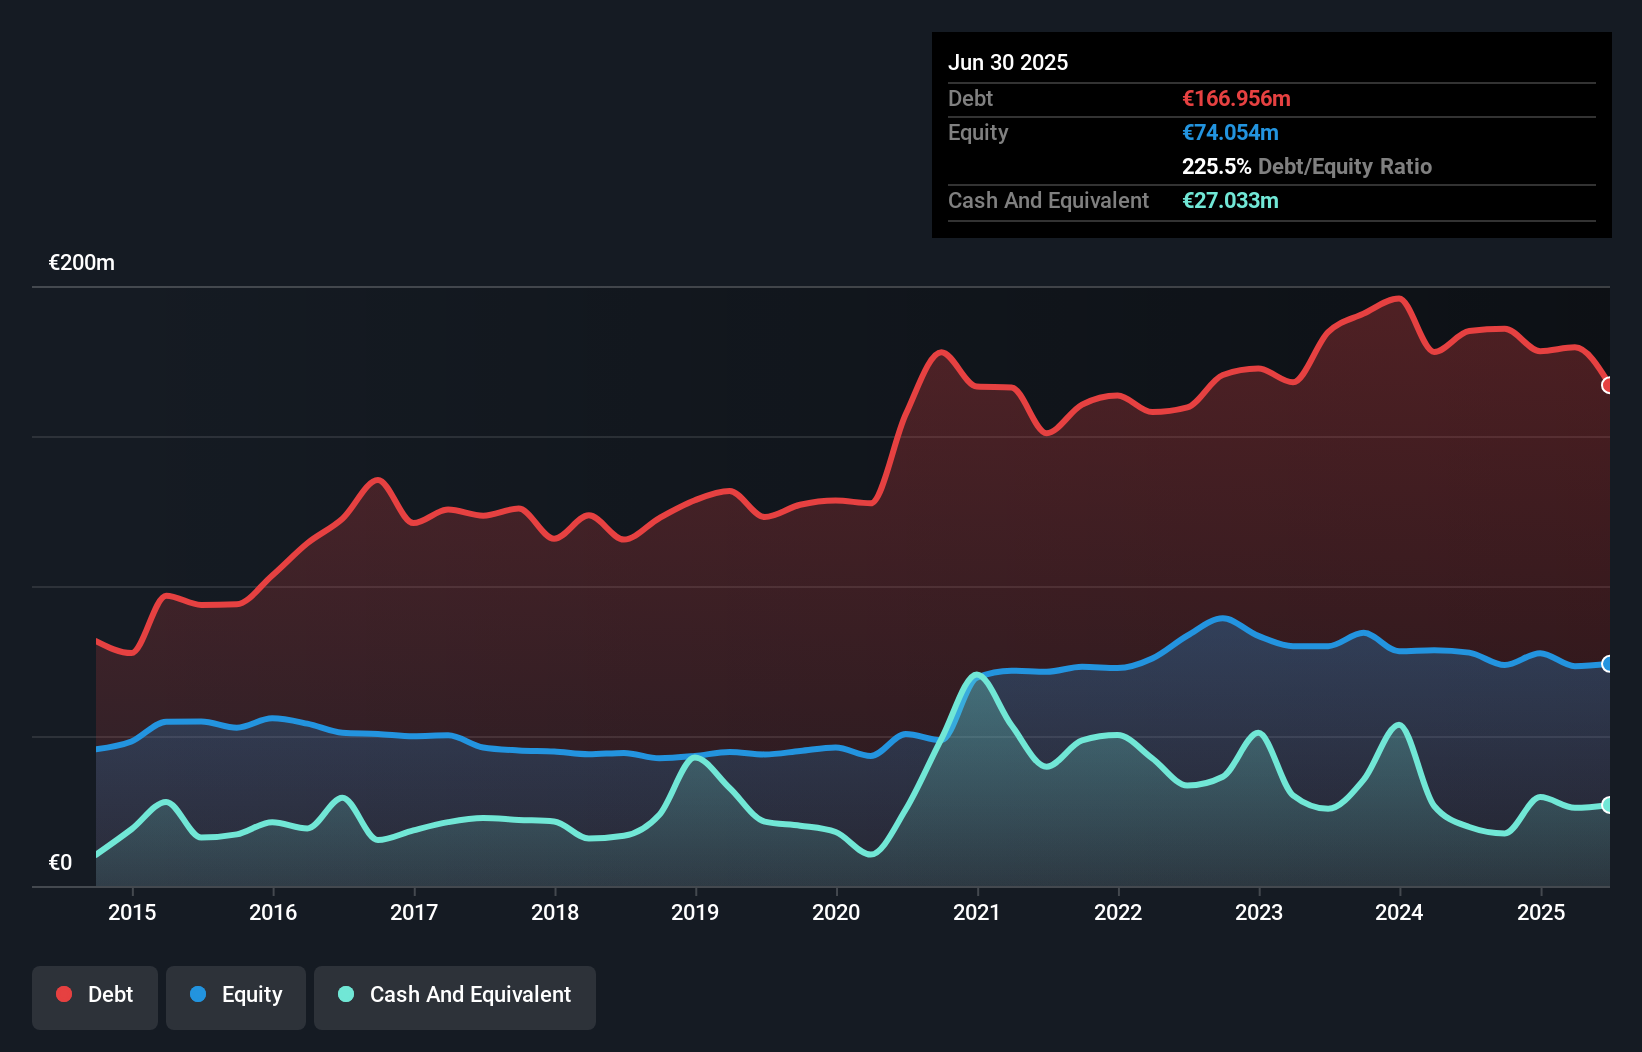Image resolution: width=1642 pixels, height=1052 pixels.
Task: Select the 2015 year label
Action: (x=130, y=912)
